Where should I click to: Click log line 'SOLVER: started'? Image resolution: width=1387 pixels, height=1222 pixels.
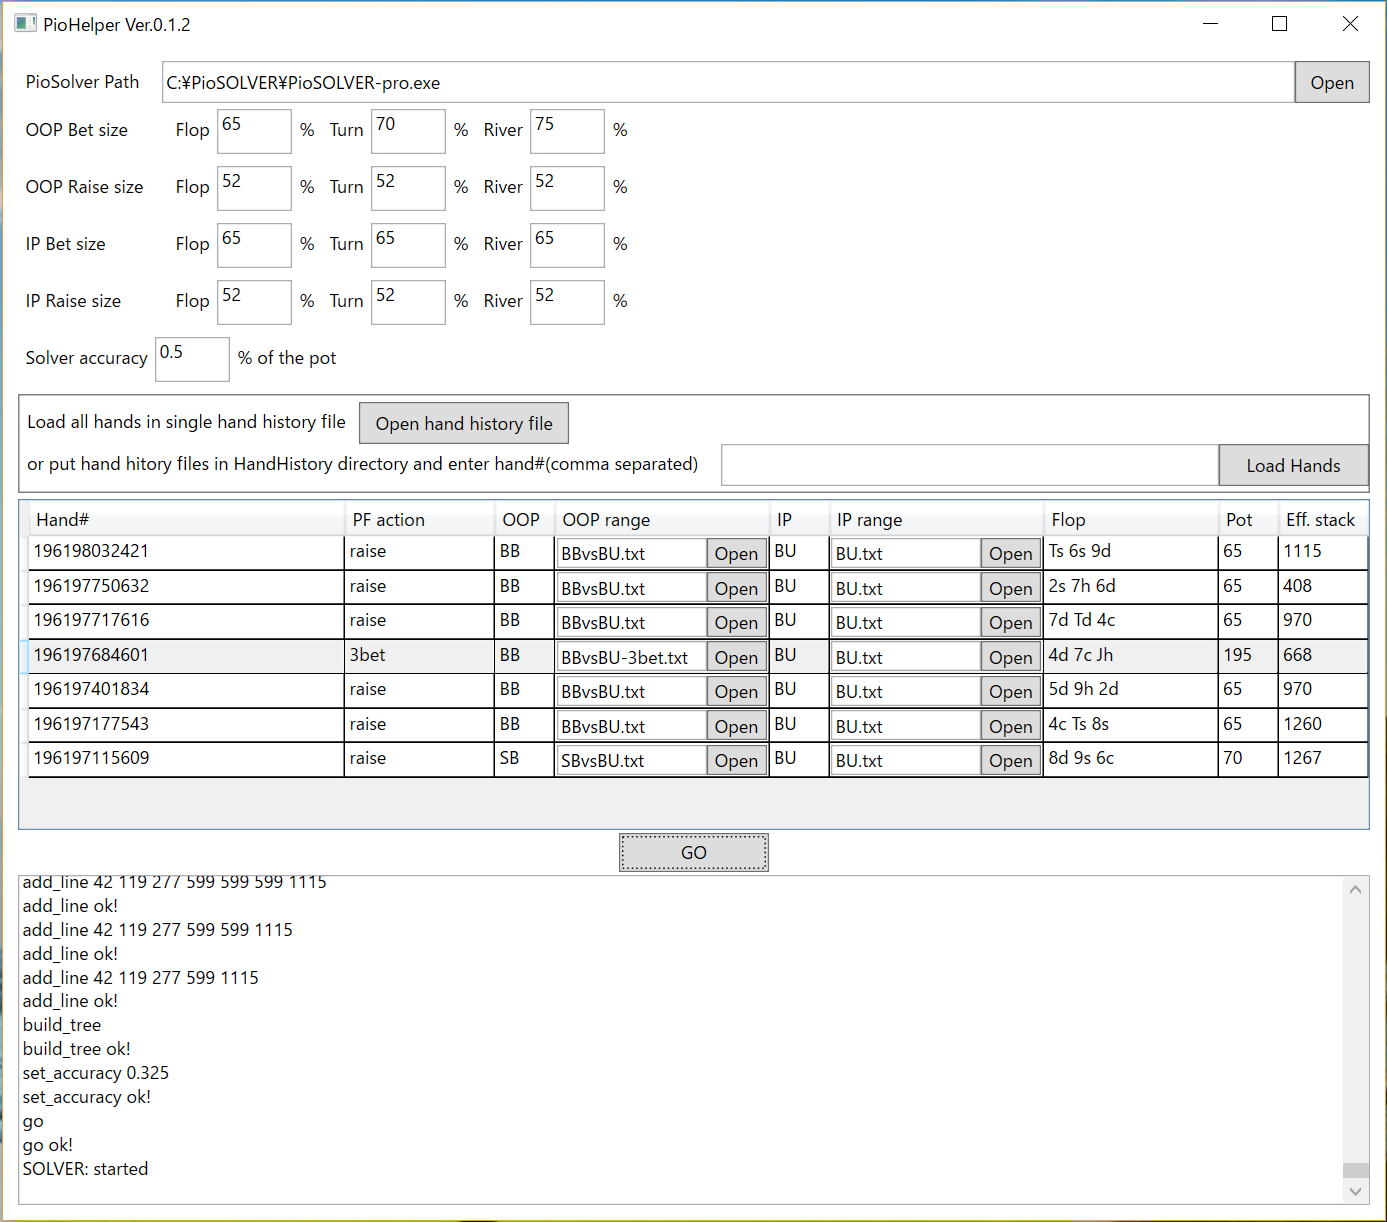point(86,1169)
